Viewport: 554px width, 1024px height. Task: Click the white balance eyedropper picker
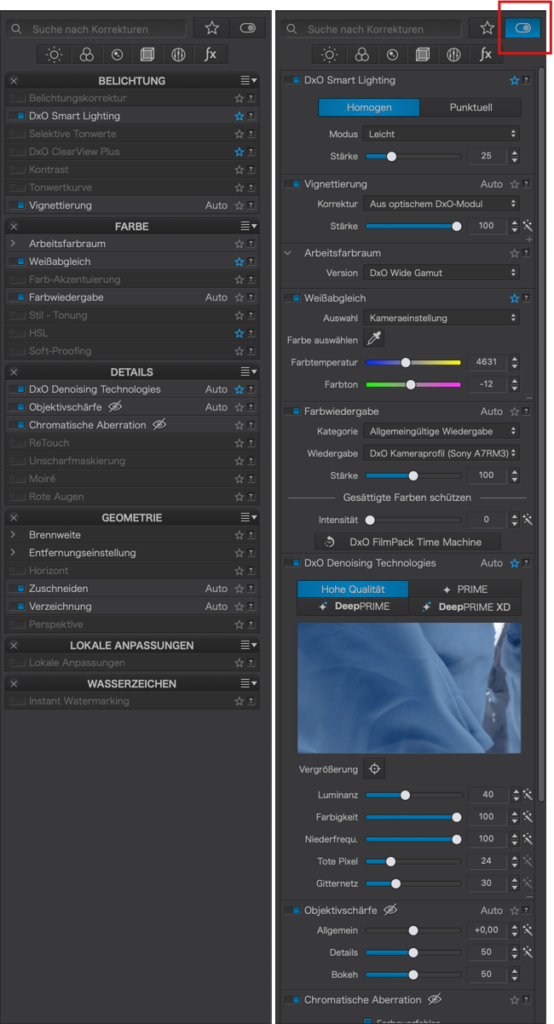[374, 340]
